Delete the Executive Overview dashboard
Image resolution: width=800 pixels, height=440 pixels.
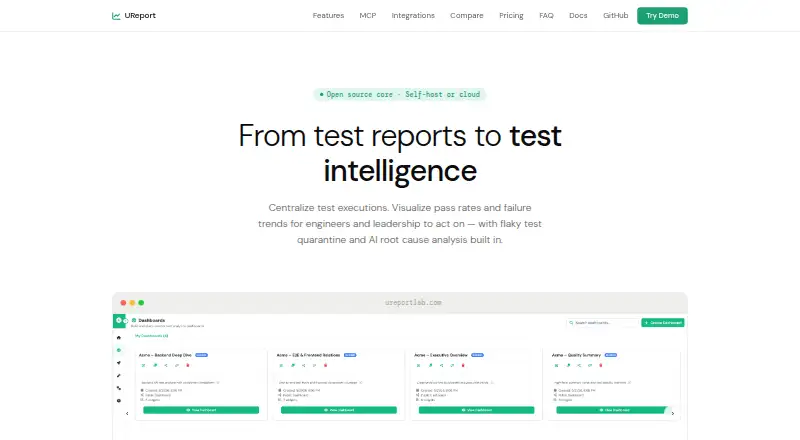point(463,365)
